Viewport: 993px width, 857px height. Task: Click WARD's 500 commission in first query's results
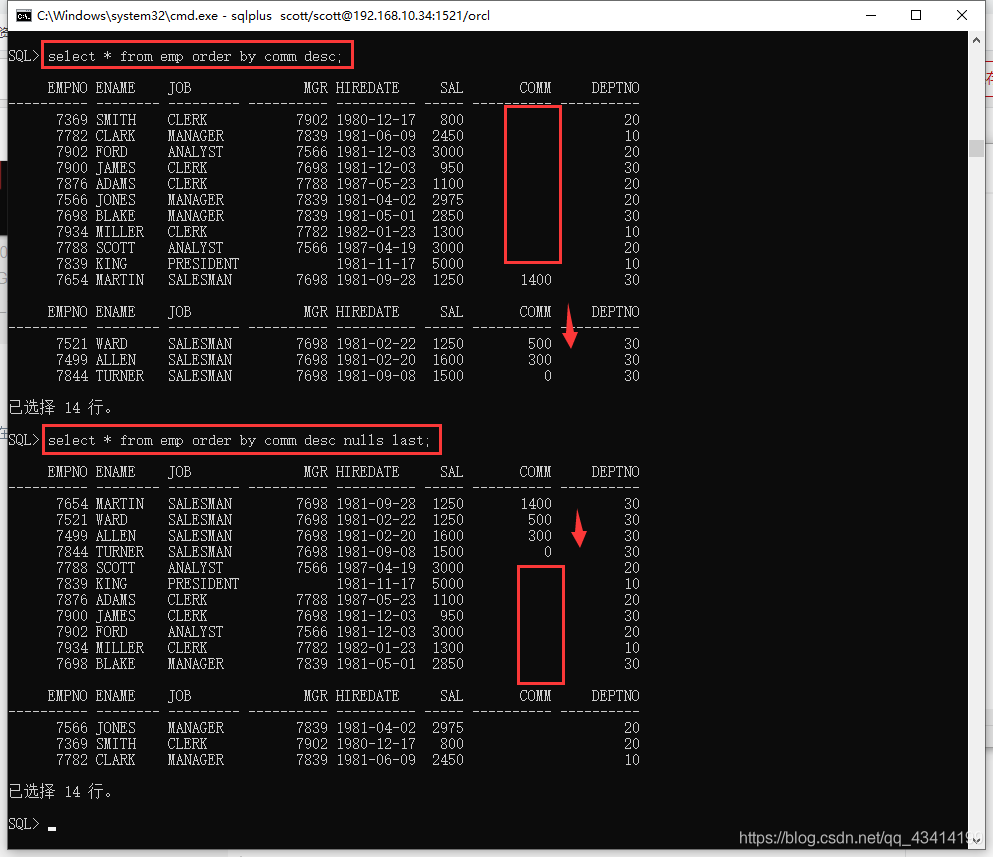pos(540,344)
